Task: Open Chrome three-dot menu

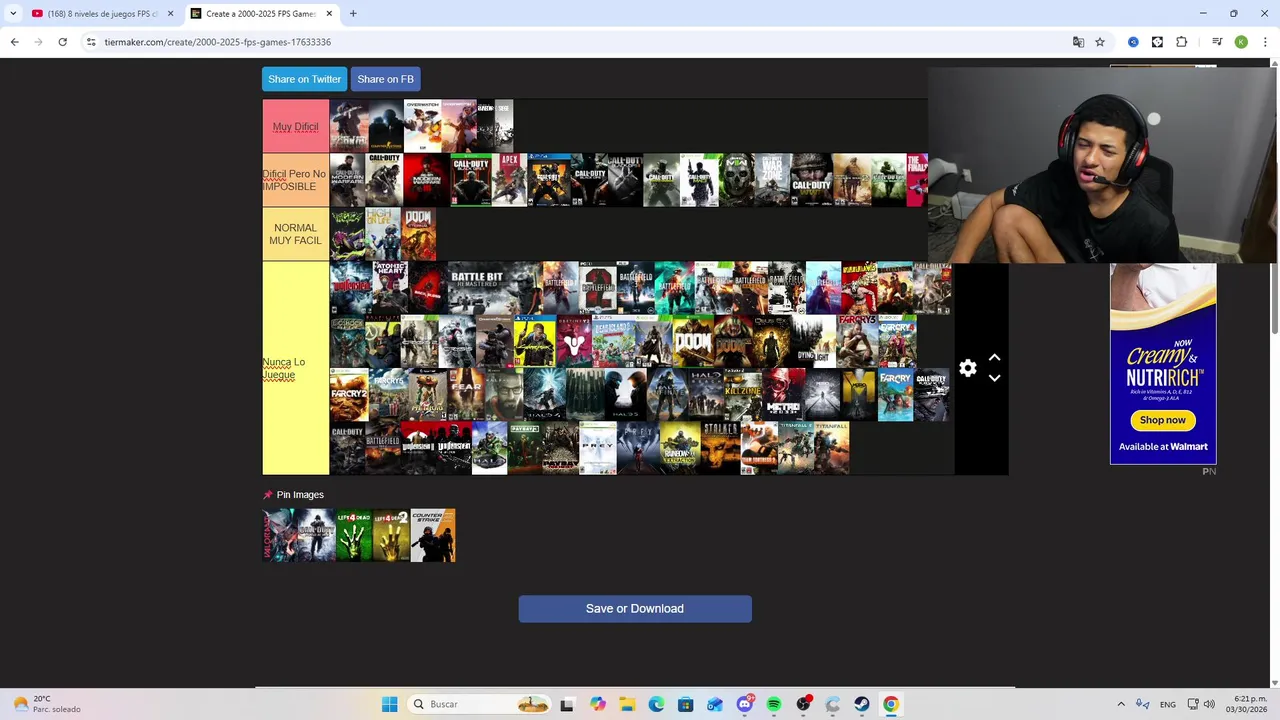Action: 1265,42
